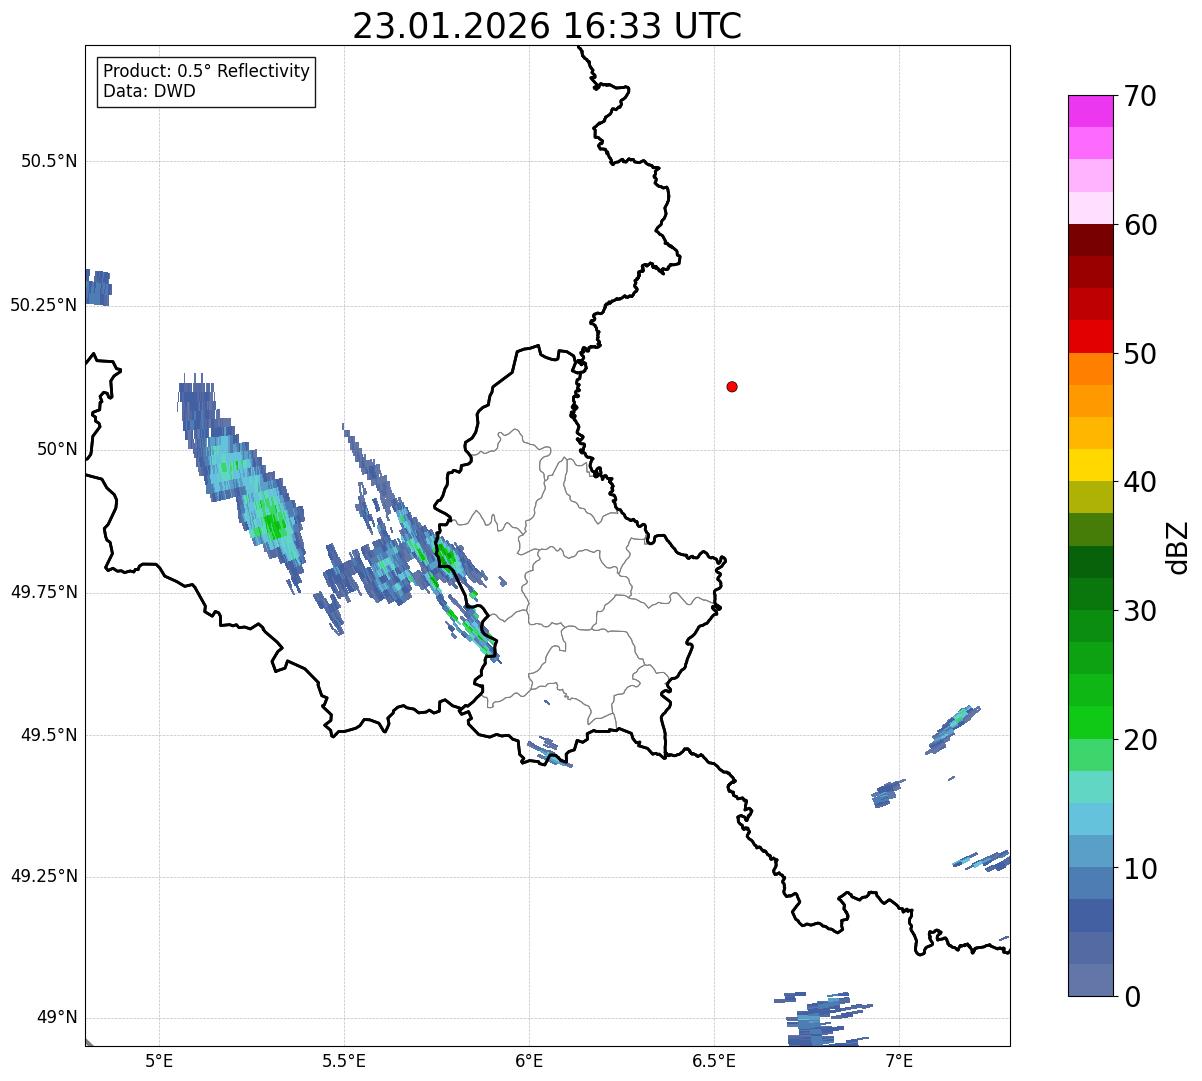Click the colorbar tick label 0
The height and width of the screenshot is (1081, 1202).
click(1132, 997)
